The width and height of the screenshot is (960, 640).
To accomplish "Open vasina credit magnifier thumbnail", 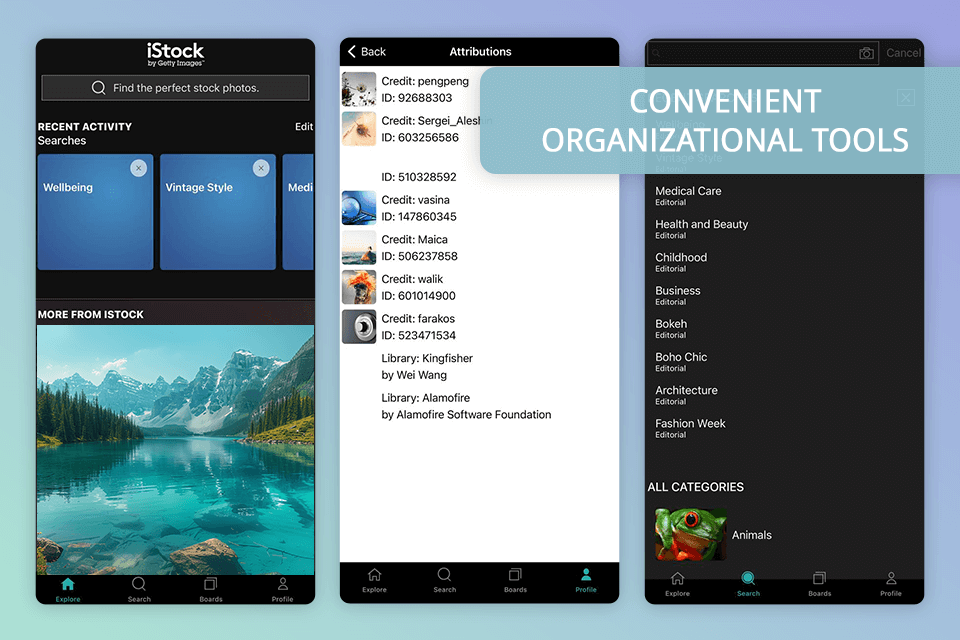I will coord(359,208).
